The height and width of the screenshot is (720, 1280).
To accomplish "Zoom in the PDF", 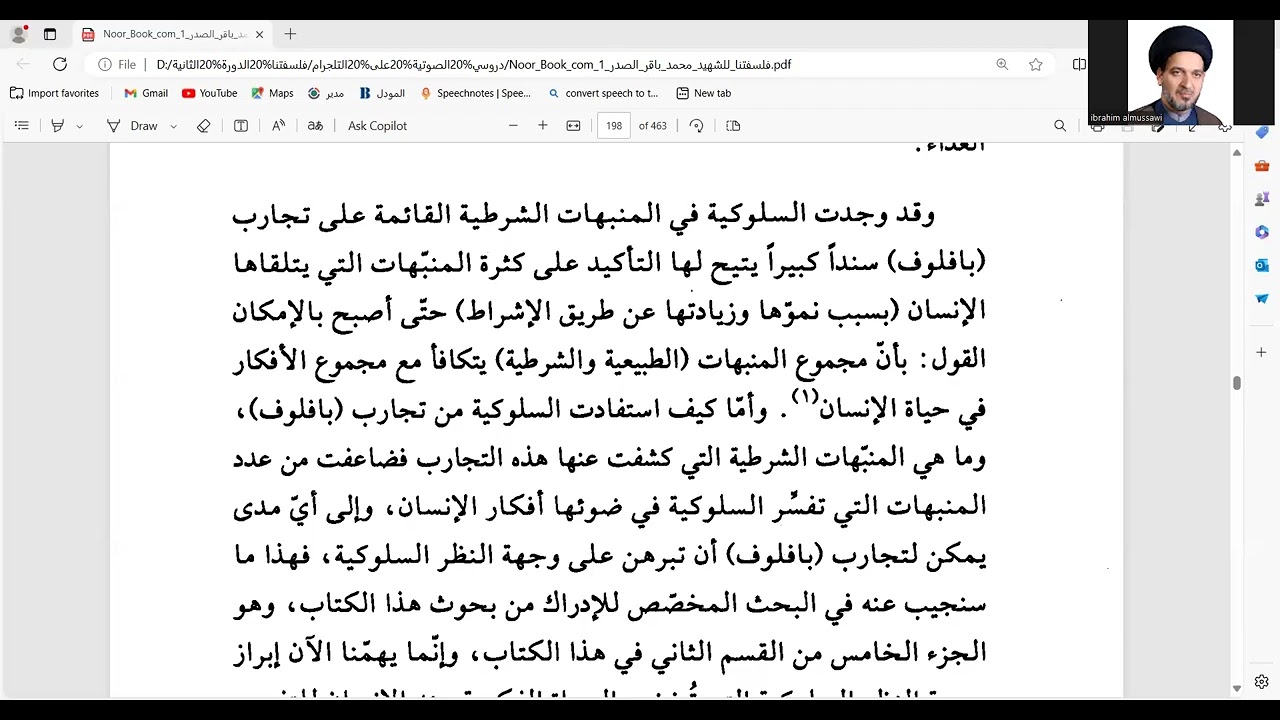I will pos(543,126).
